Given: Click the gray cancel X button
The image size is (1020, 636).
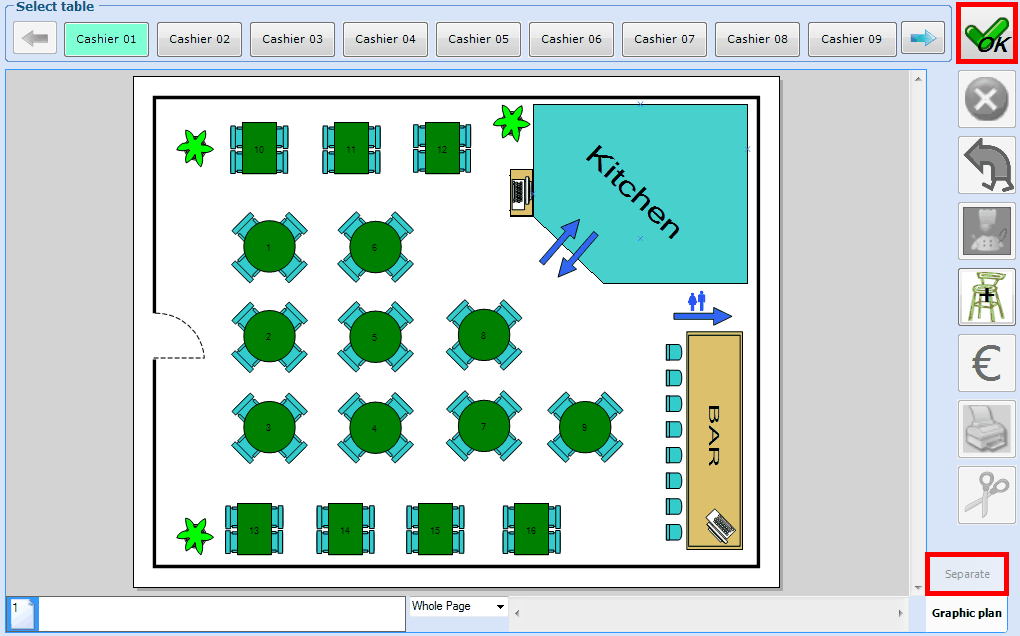Looking at the screenshot, I should coord(986,99).
